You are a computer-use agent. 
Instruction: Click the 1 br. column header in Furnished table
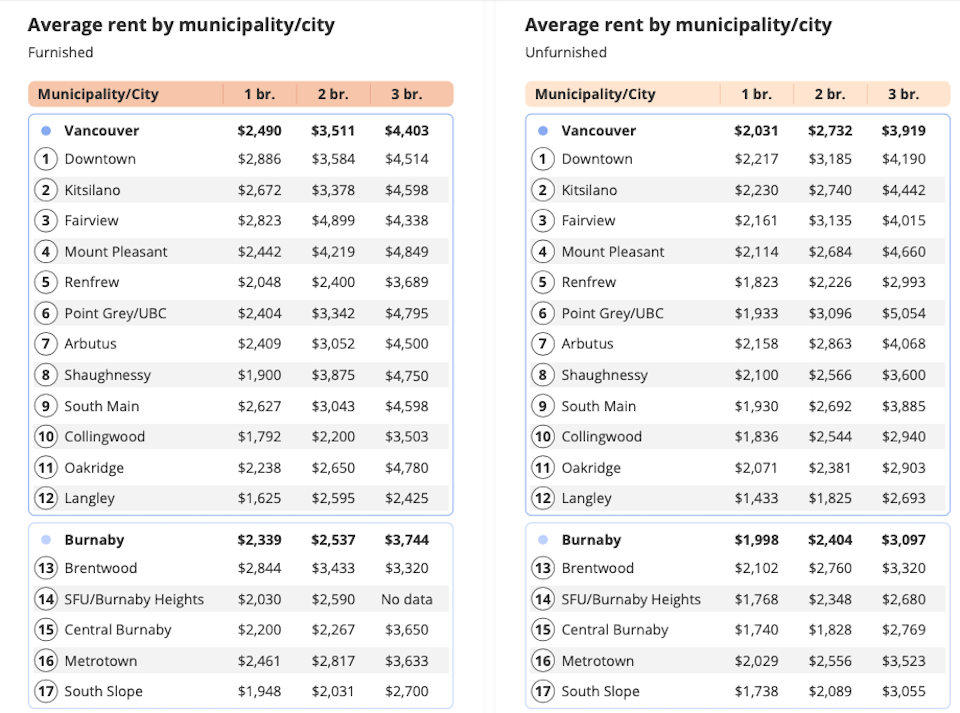click(260, 94)
